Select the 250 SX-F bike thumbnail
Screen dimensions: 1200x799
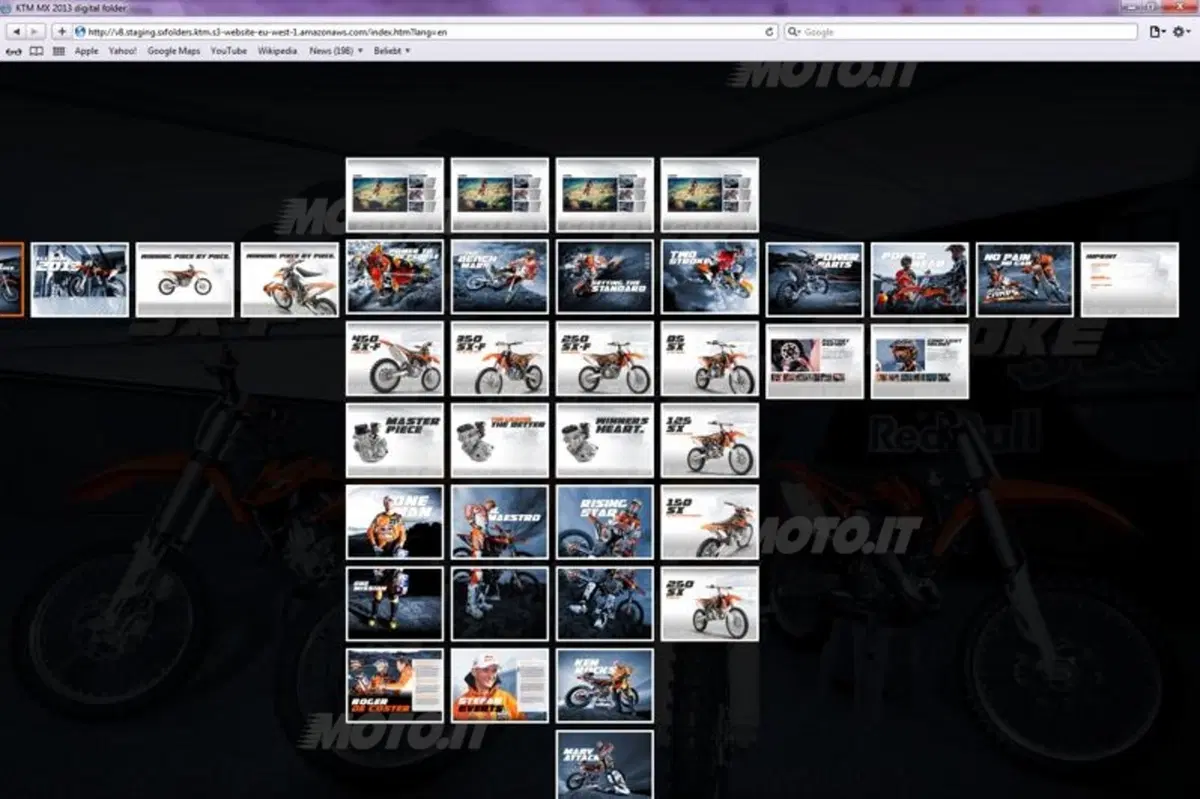605,359
